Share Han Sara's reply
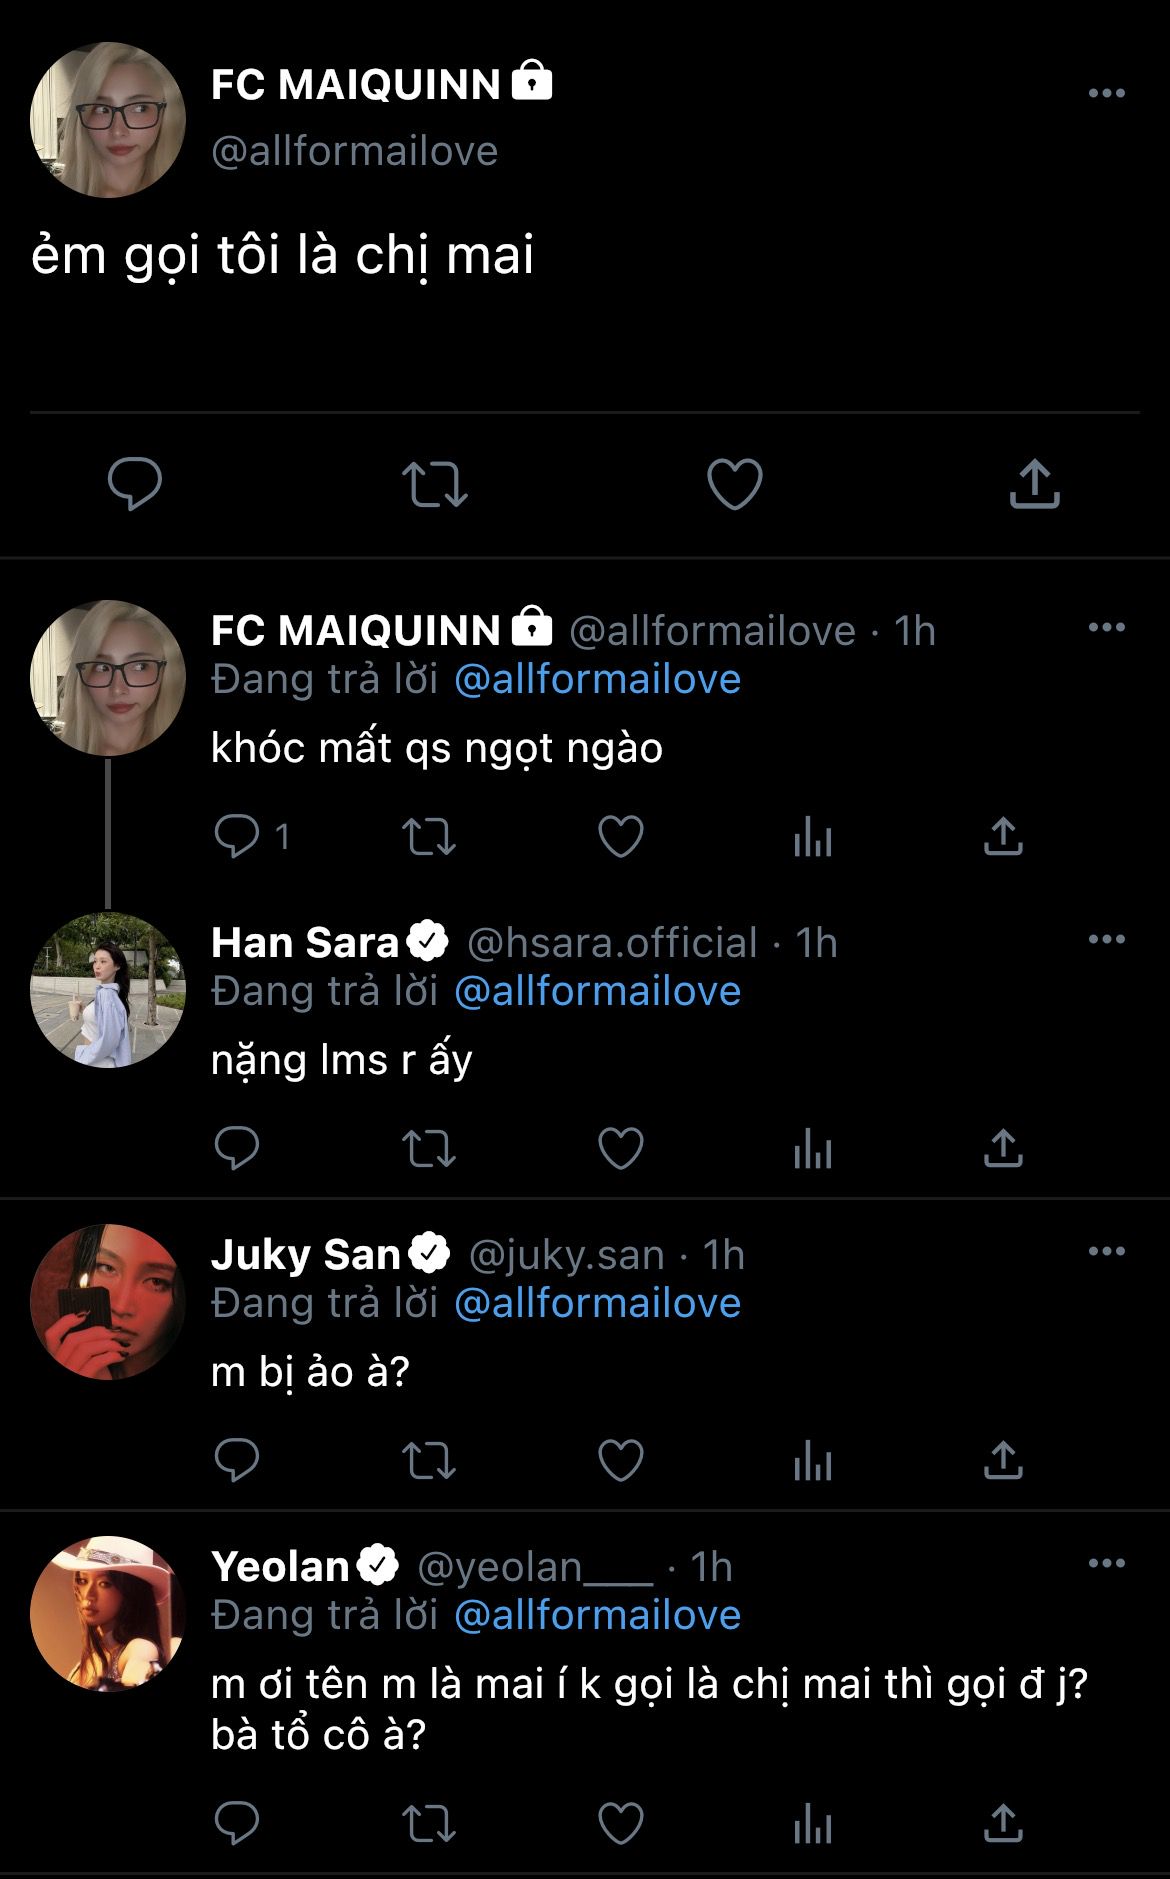Viewport: 1170px width, 1879px height. click(x=1003, y=1149)
